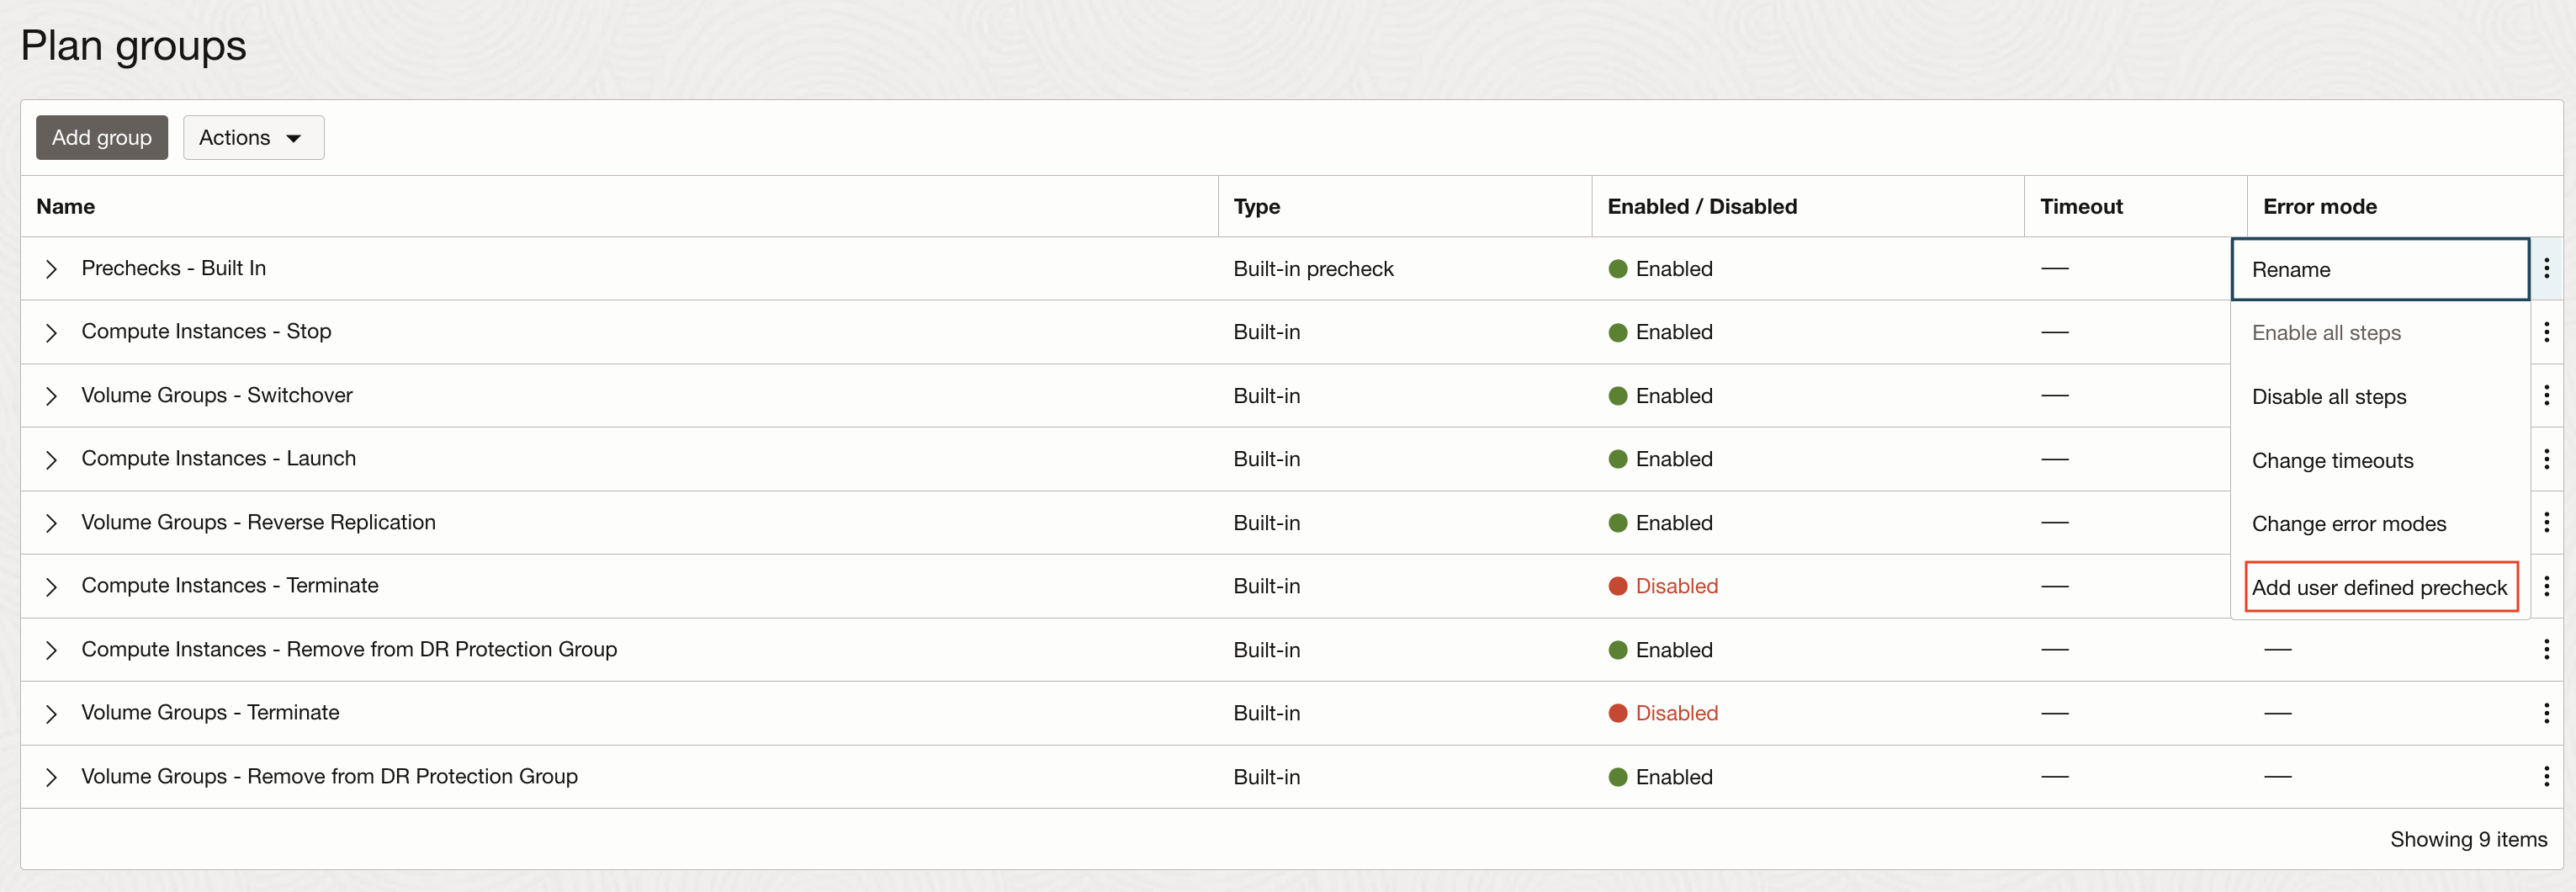Open actions for Volume Groups - Reverse Replication row
Screen dimensions: 2576x892
point(2547,522)
